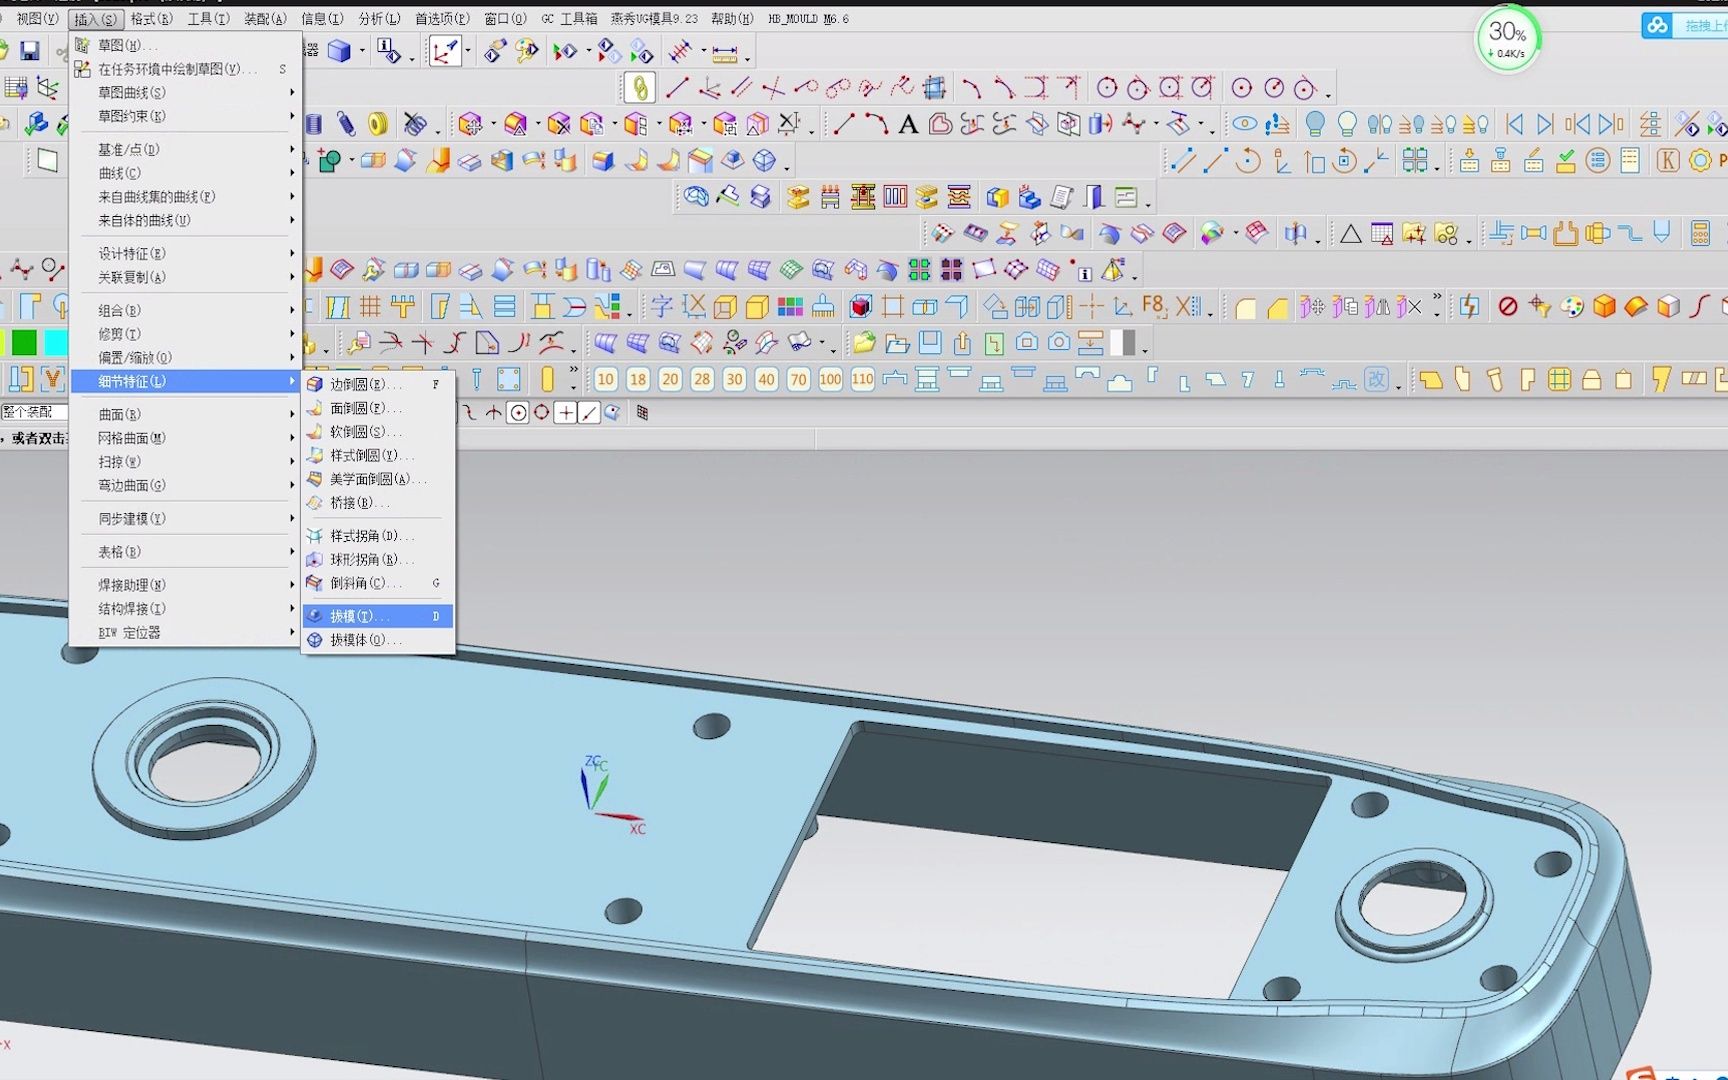
Task: Click the green color swatch on the left
Action: click(23, 342)
